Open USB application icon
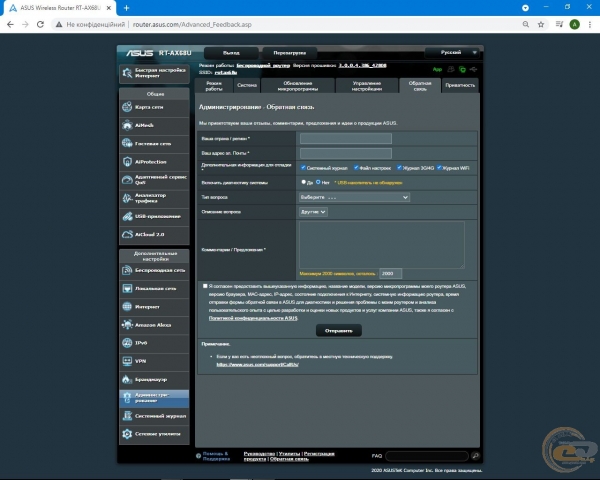600x480 pixels. coord(127,216)
